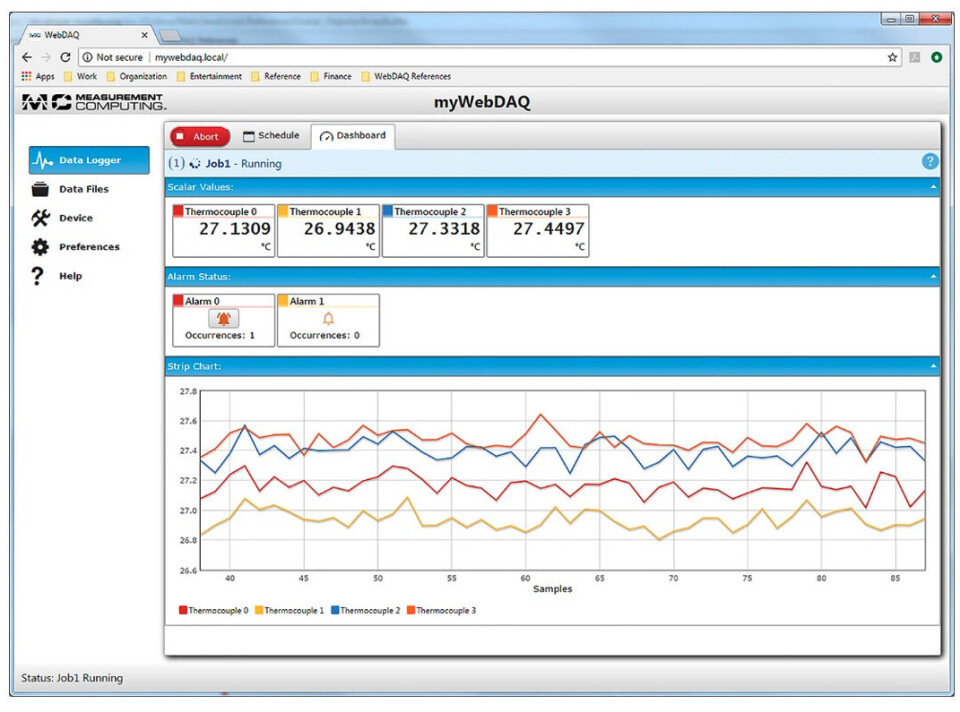Open the Organization bookmarks folder

coord(137,77)
